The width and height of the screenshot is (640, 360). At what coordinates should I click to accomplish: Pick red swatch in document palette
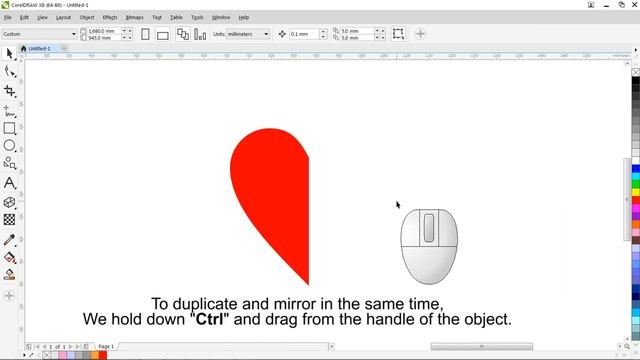point(102,355)
